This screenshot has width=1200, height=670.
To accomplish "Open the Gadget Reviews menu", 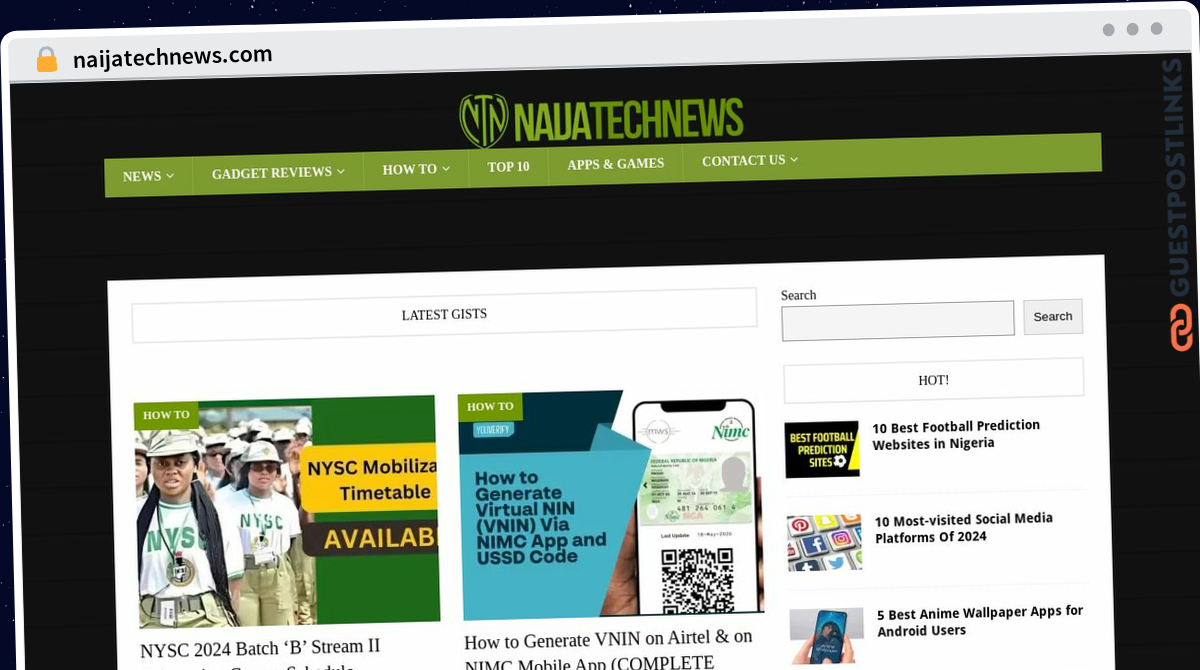I will click(x=278, y=172).
